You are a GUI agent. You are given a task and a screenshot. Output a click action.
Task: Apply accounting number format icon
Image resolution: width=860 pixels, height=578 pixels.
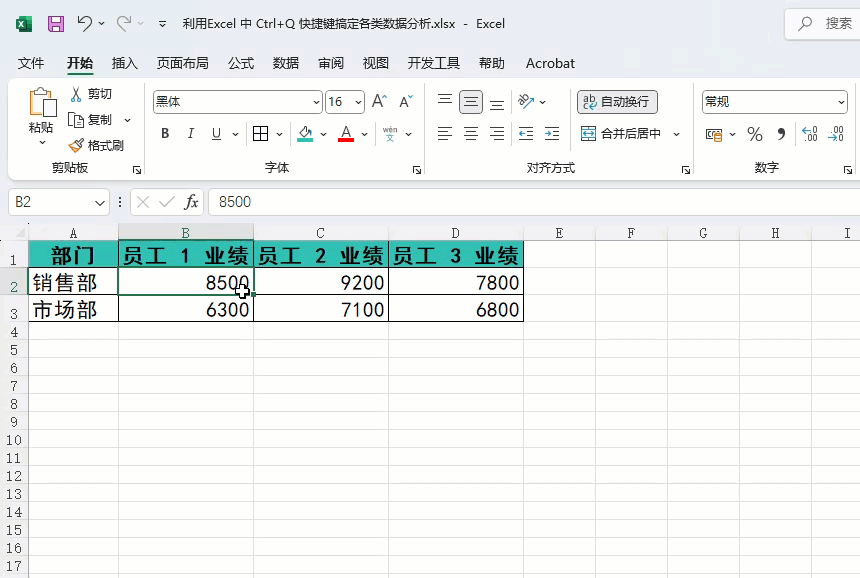click(714, 134)
